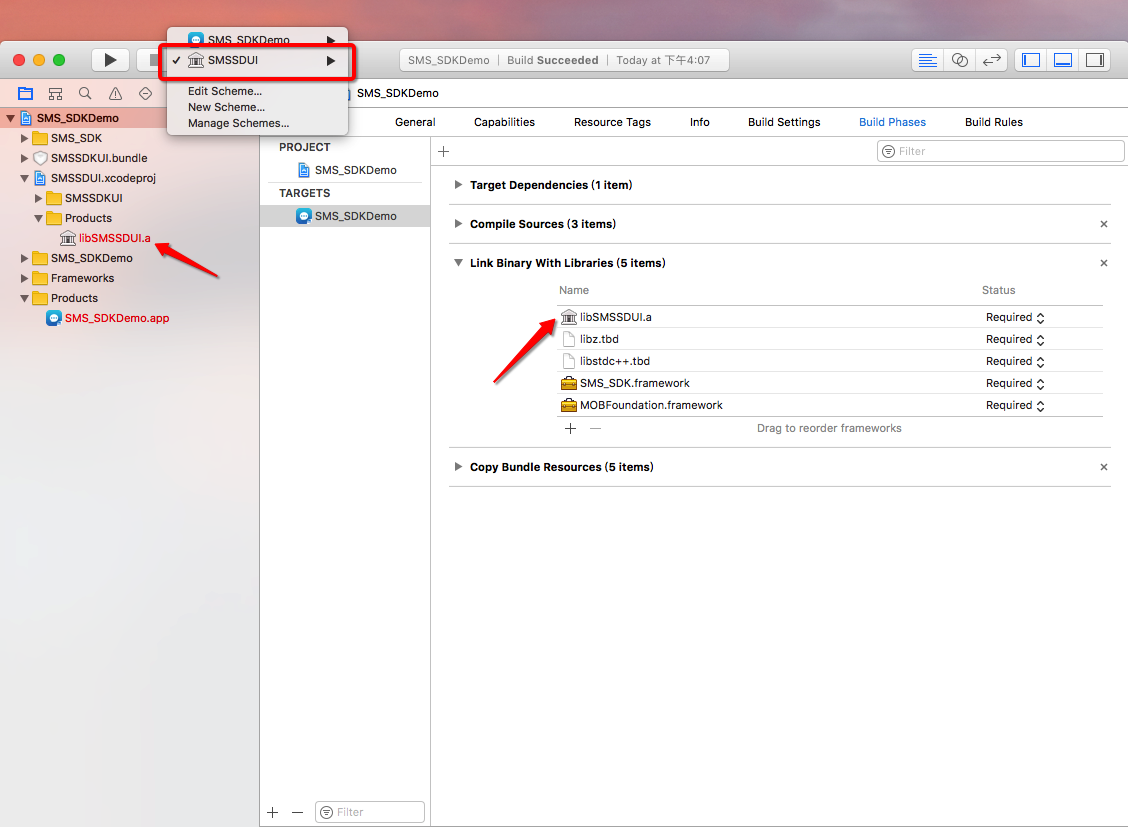Toggle the bottom Debug area panel

[1063, 60]
